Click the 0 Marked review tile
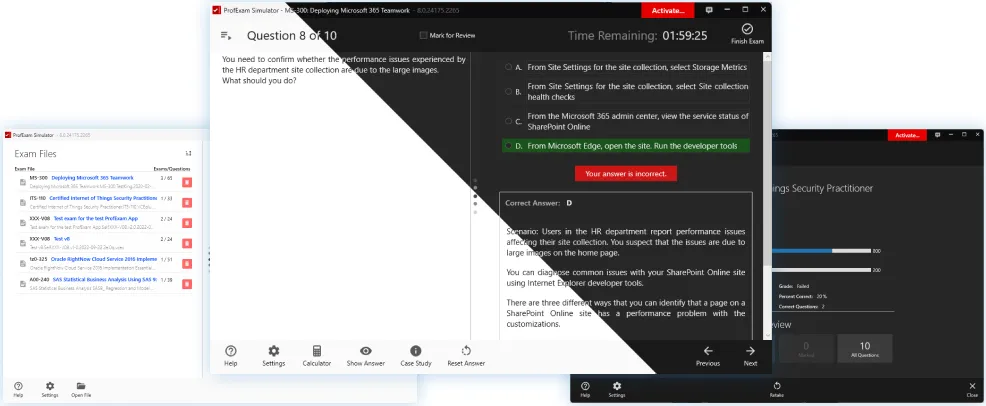 tap(806, 349)
